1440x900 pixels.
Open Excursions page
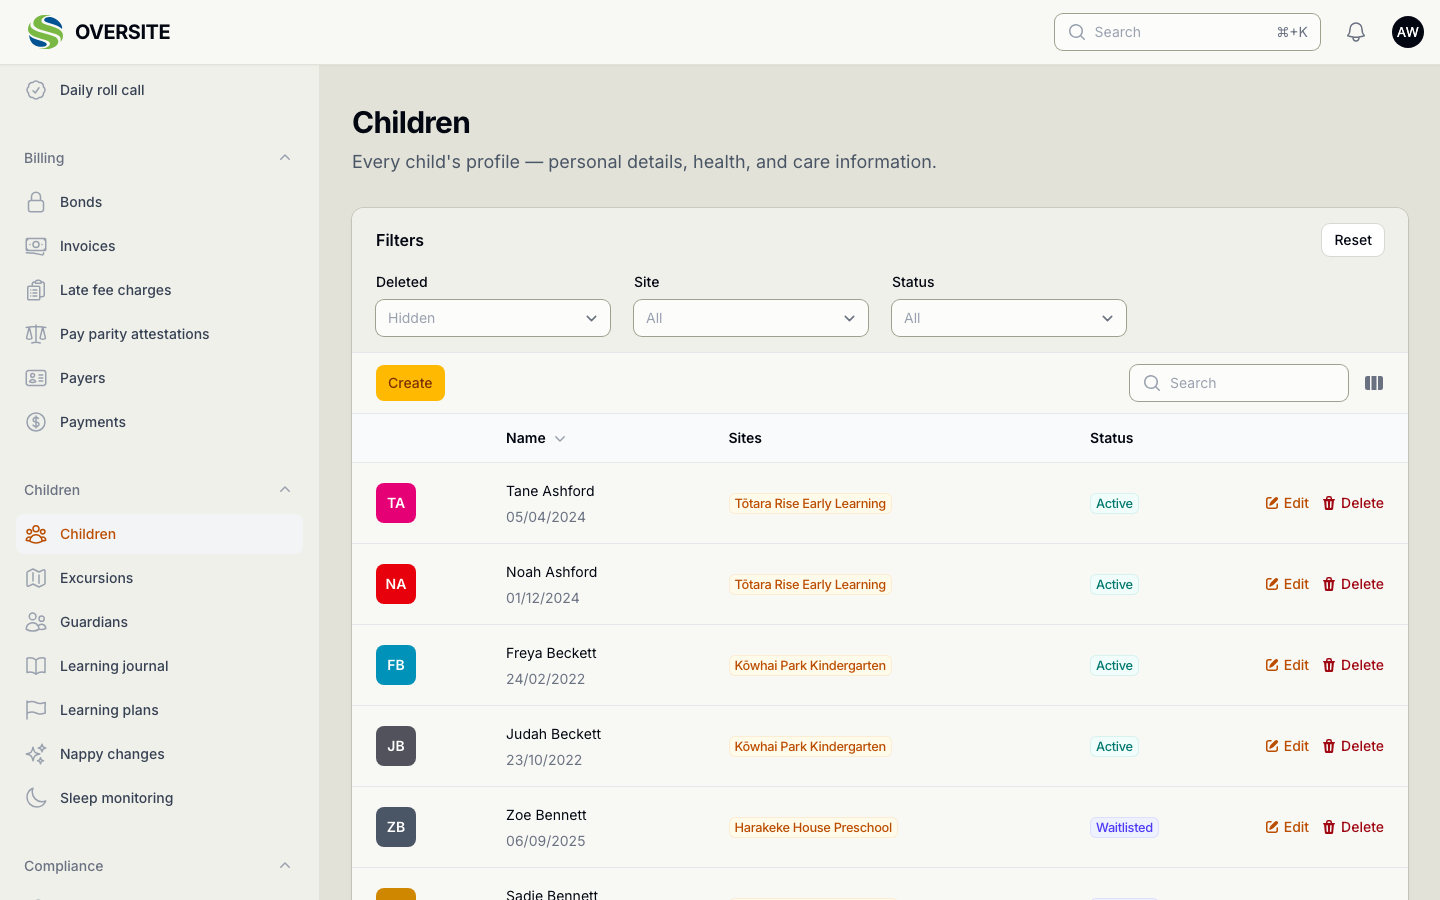point(160,578)
